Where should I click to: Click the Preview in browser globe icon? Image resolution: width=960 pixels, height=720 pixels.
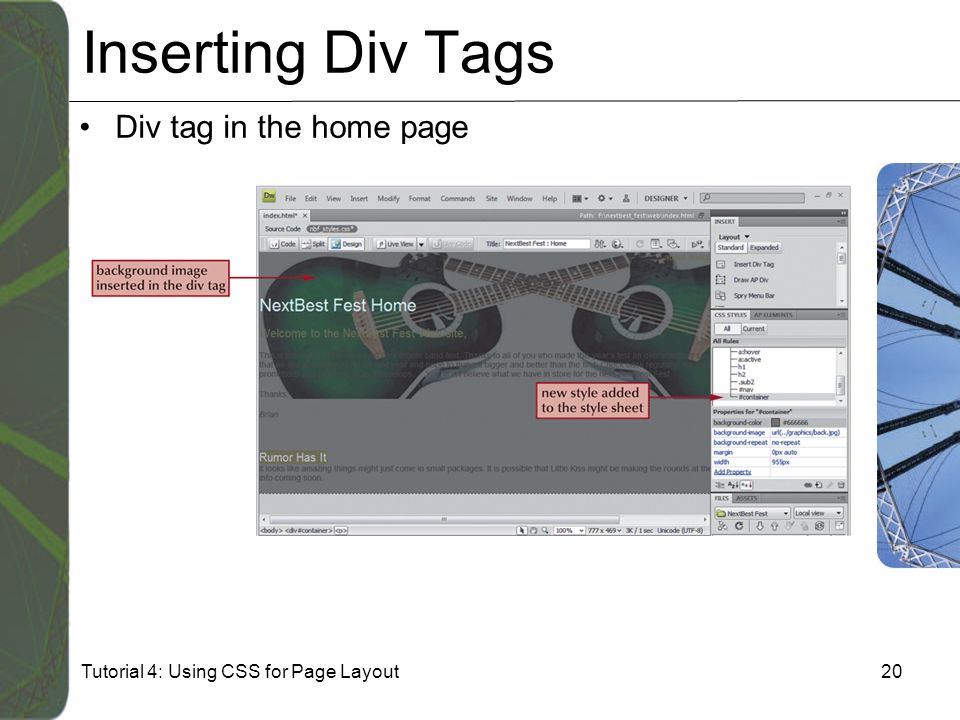(618, 244)
